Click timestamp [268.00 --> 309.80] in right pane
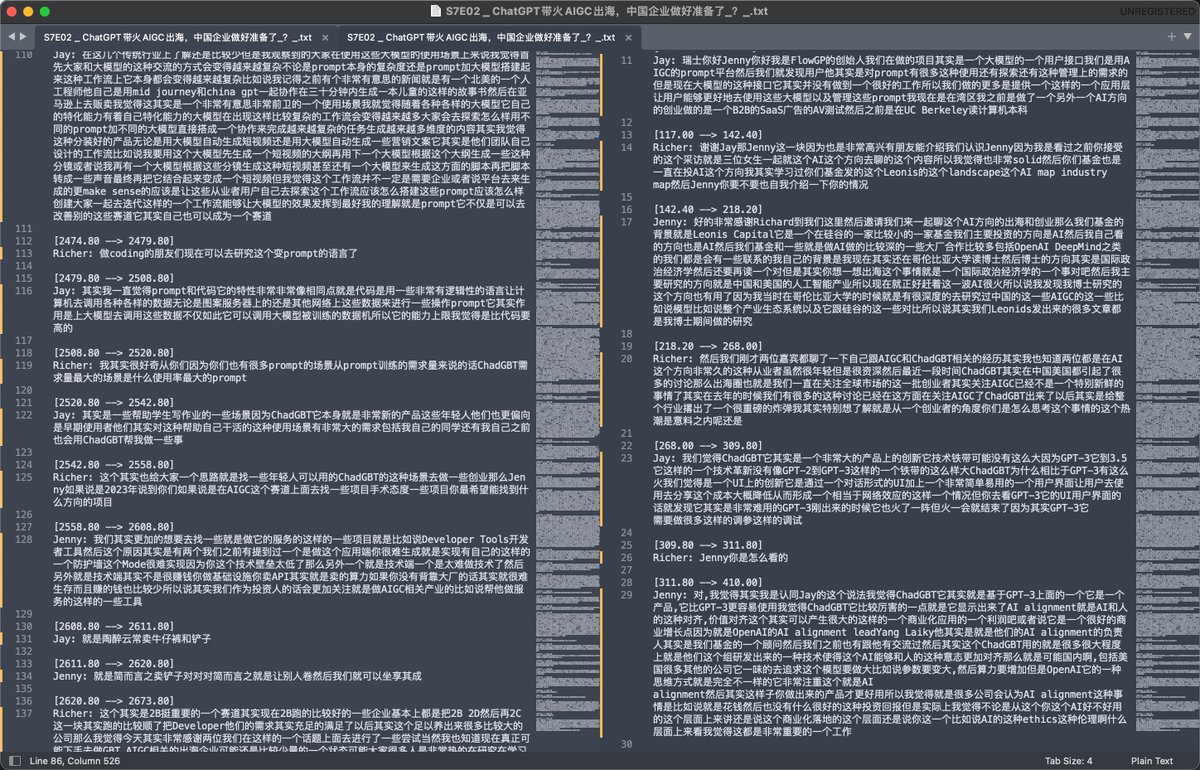Screen dimensions: 1200x770 [707, 445]
